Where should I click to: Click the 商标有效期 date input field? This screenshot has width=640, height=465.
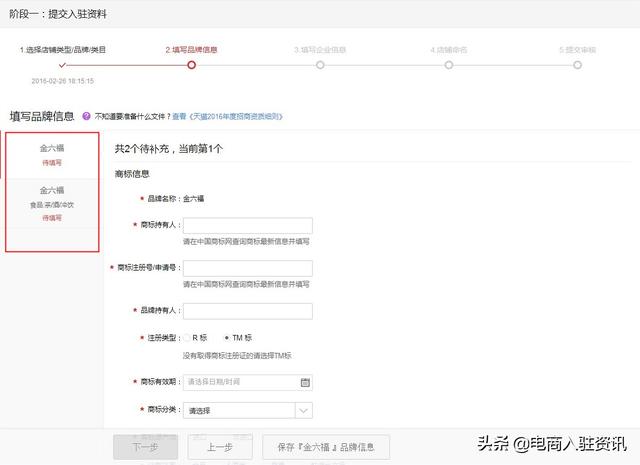248,383
